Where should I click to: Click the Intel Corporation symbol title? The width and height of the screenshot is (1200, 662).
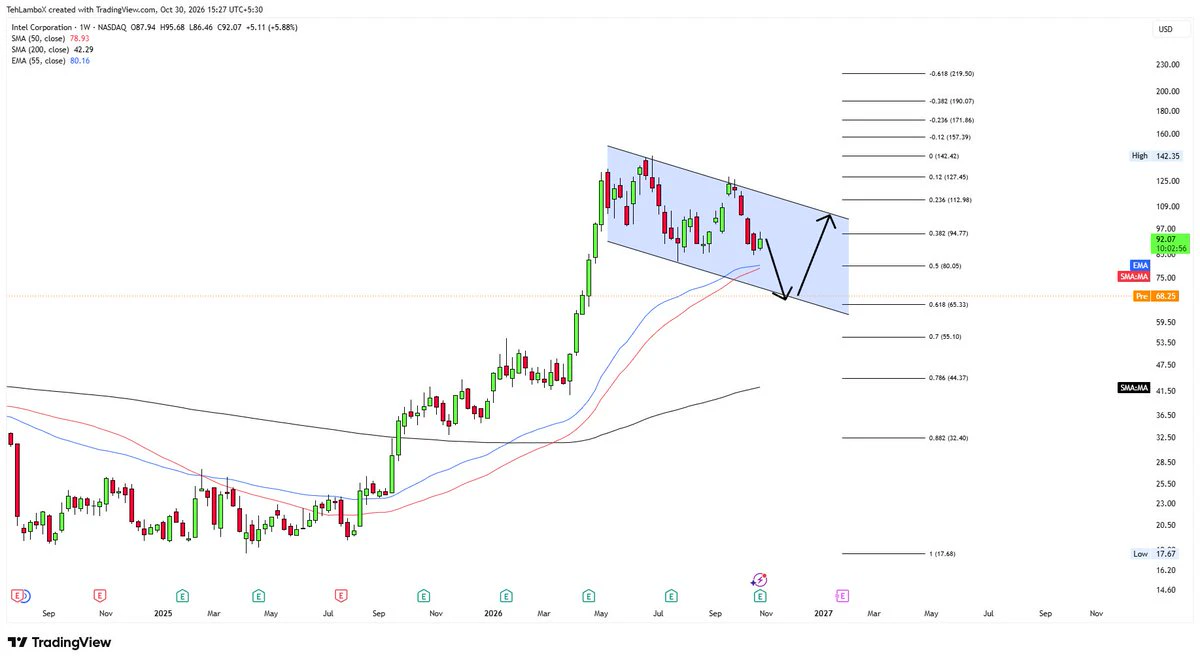click(40, 26)
